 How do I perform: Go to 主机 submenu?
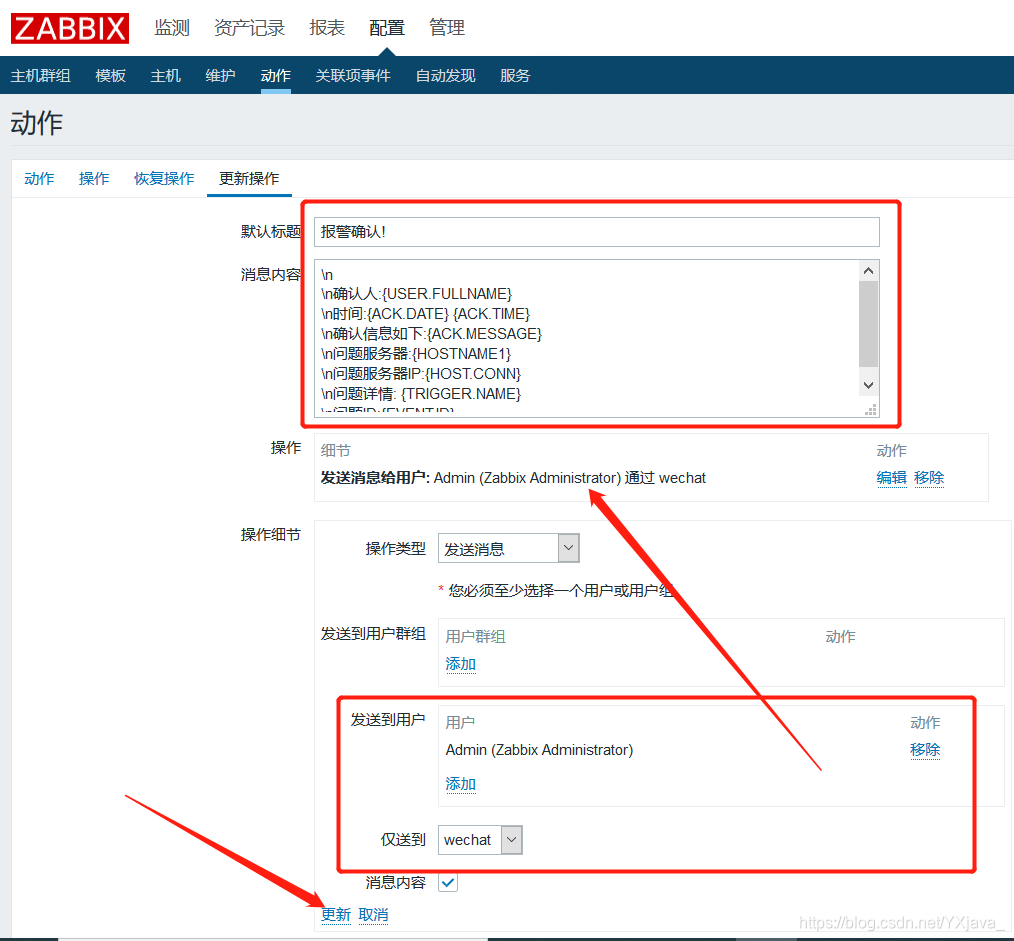[x=166, y=76]
